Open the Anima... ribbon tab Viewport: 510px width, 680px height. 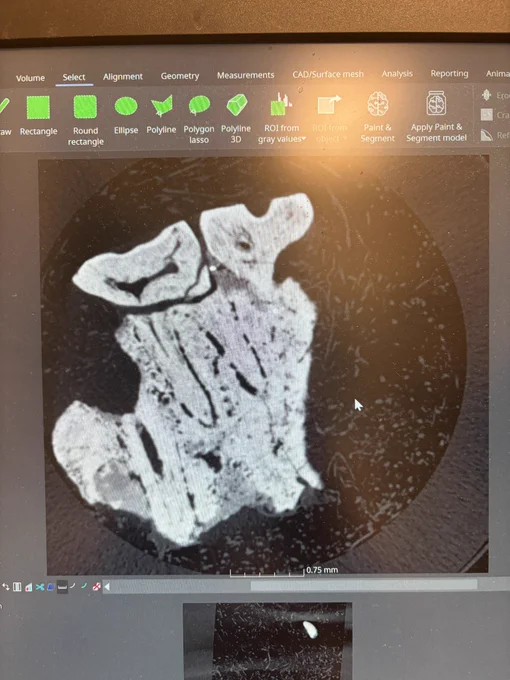[497, 73]
